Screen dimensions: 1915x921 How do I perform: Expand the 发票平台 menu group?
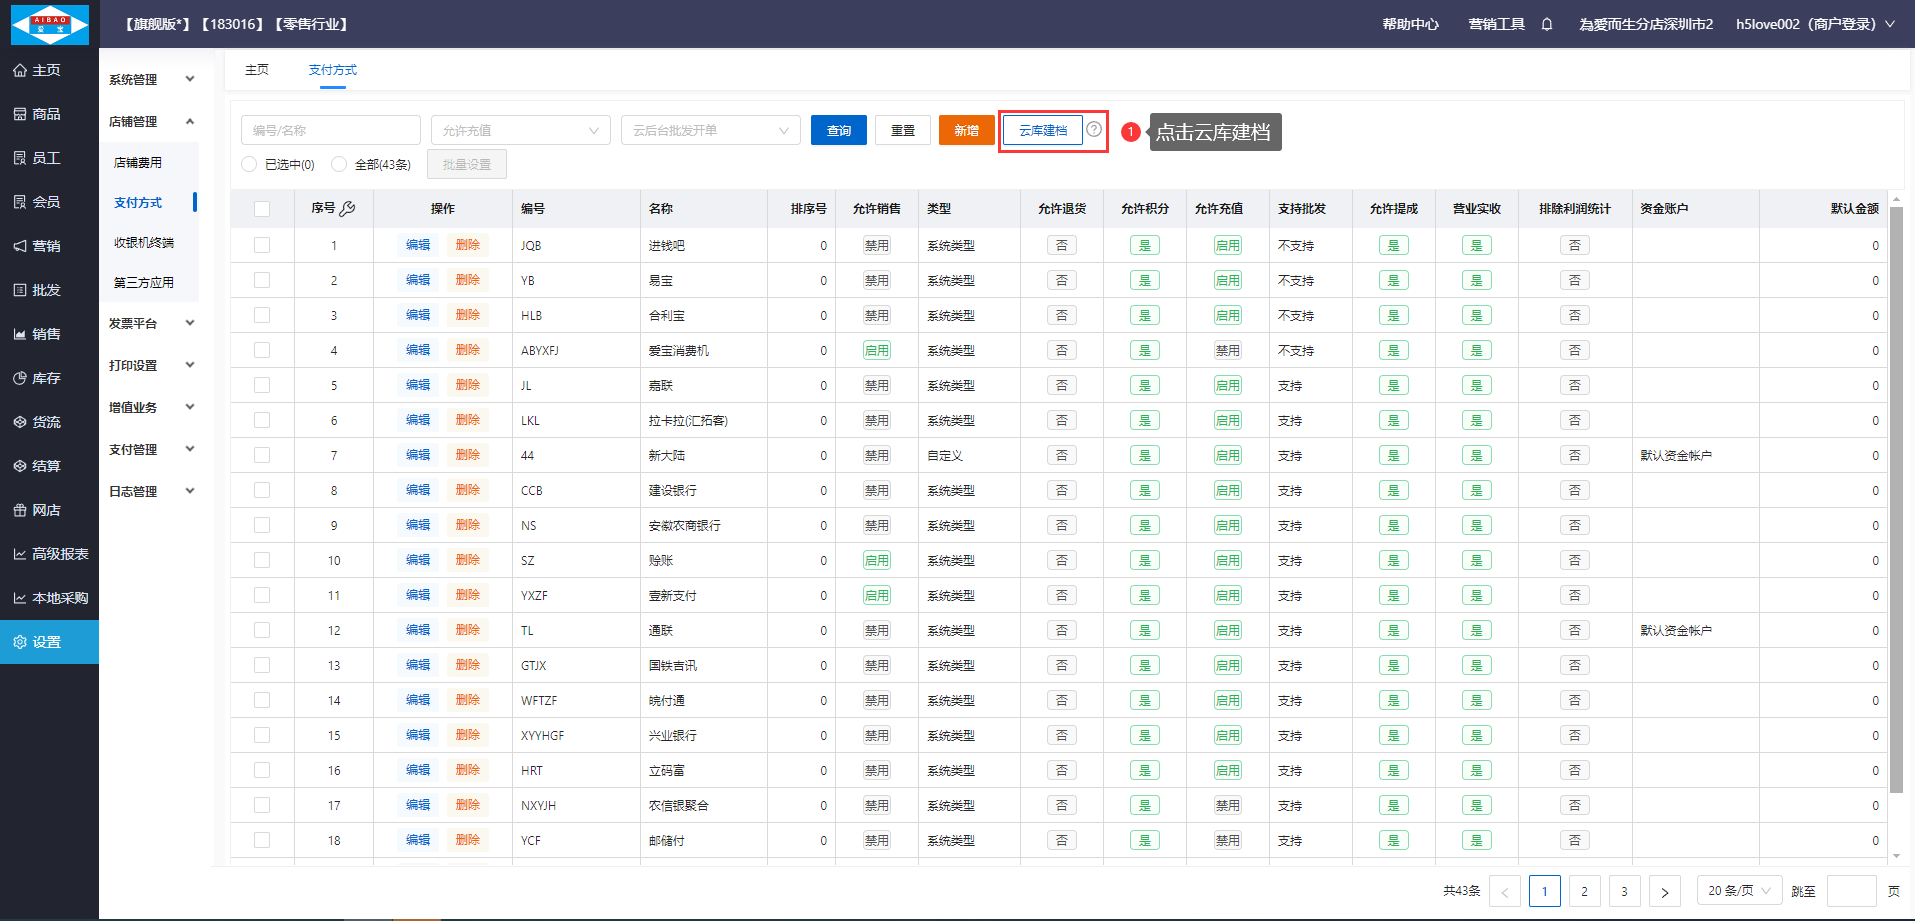coord(151,324)
